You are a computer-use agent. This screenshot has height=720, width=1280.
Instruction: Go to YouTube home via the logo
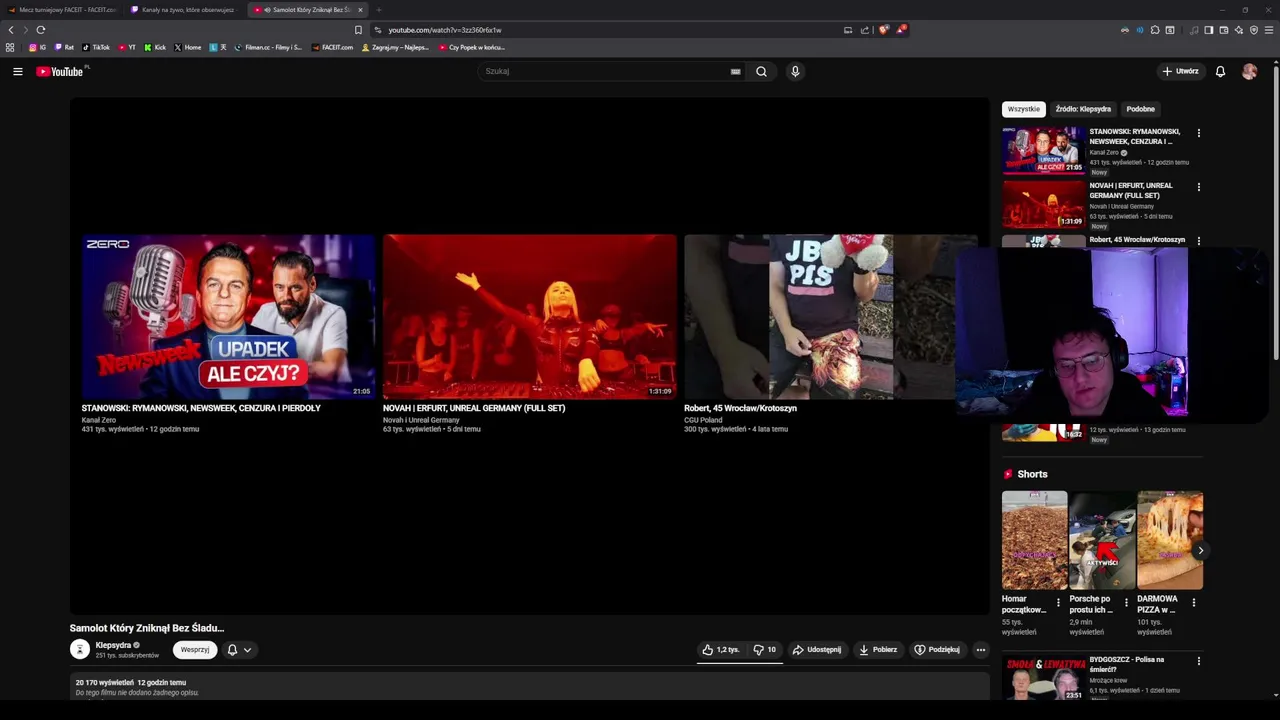coord(61,71)
